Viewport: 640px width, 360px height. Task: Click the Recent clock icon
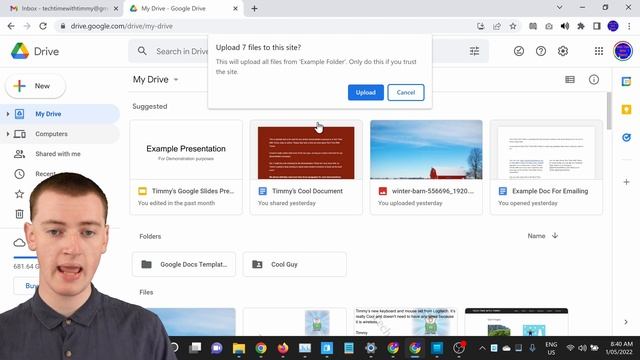coord(19,174)
